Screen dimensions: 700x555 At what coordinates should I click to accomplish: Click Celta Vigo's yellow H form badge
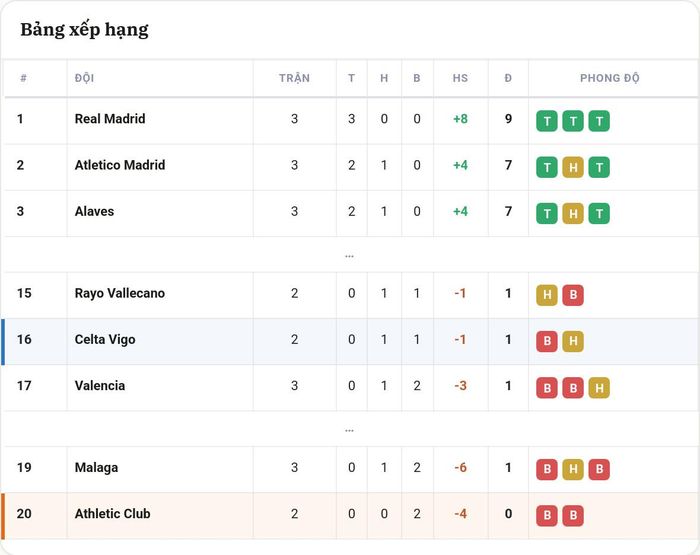(573, 341)
